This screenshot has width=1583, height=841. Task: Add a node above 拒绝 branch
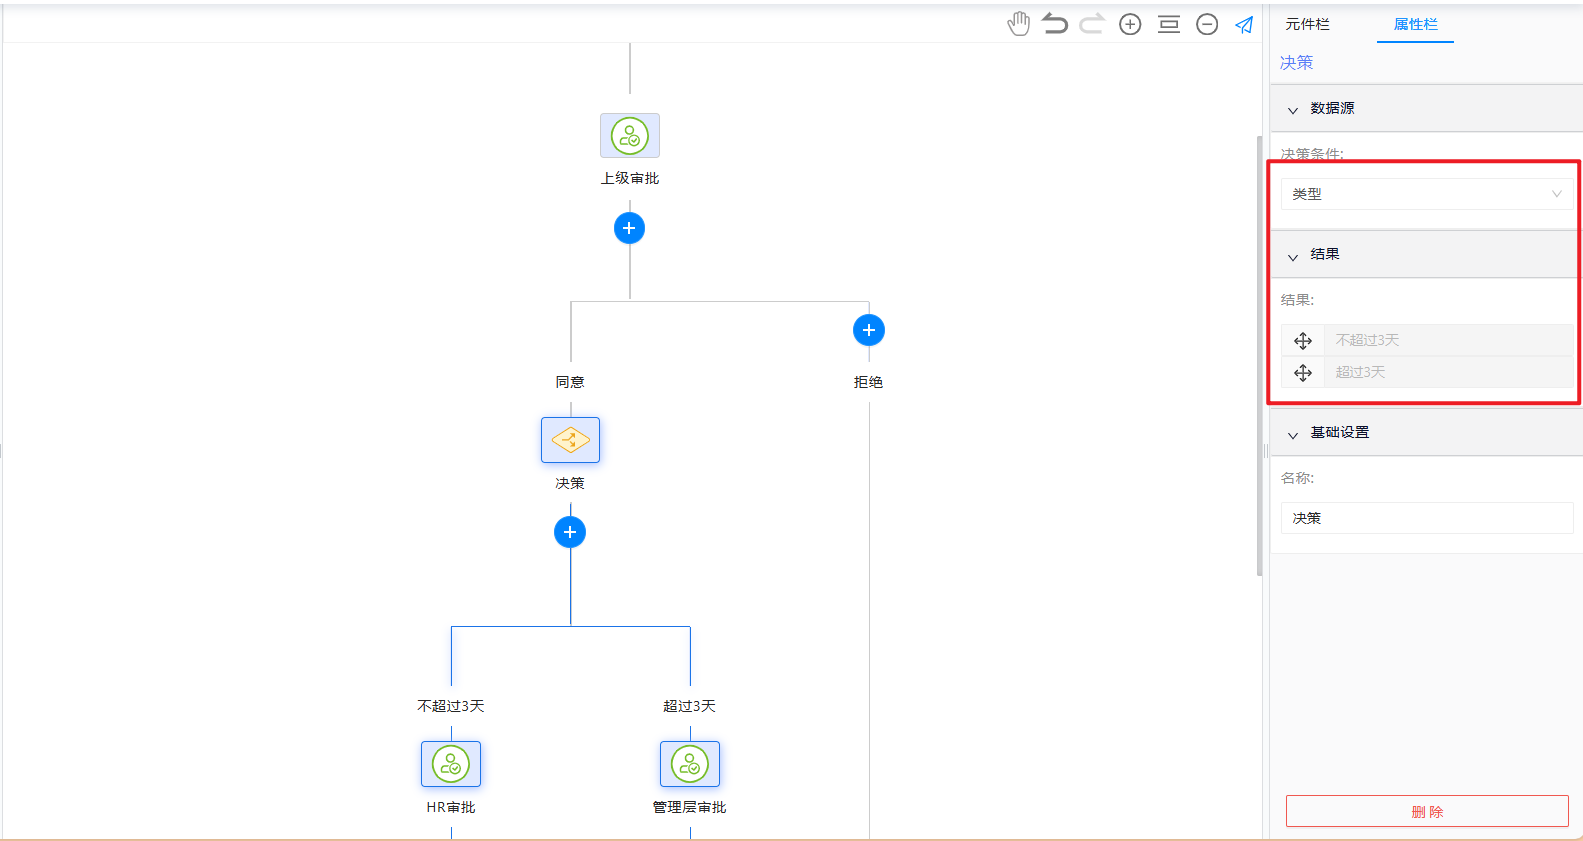click(x=869, y=330)
